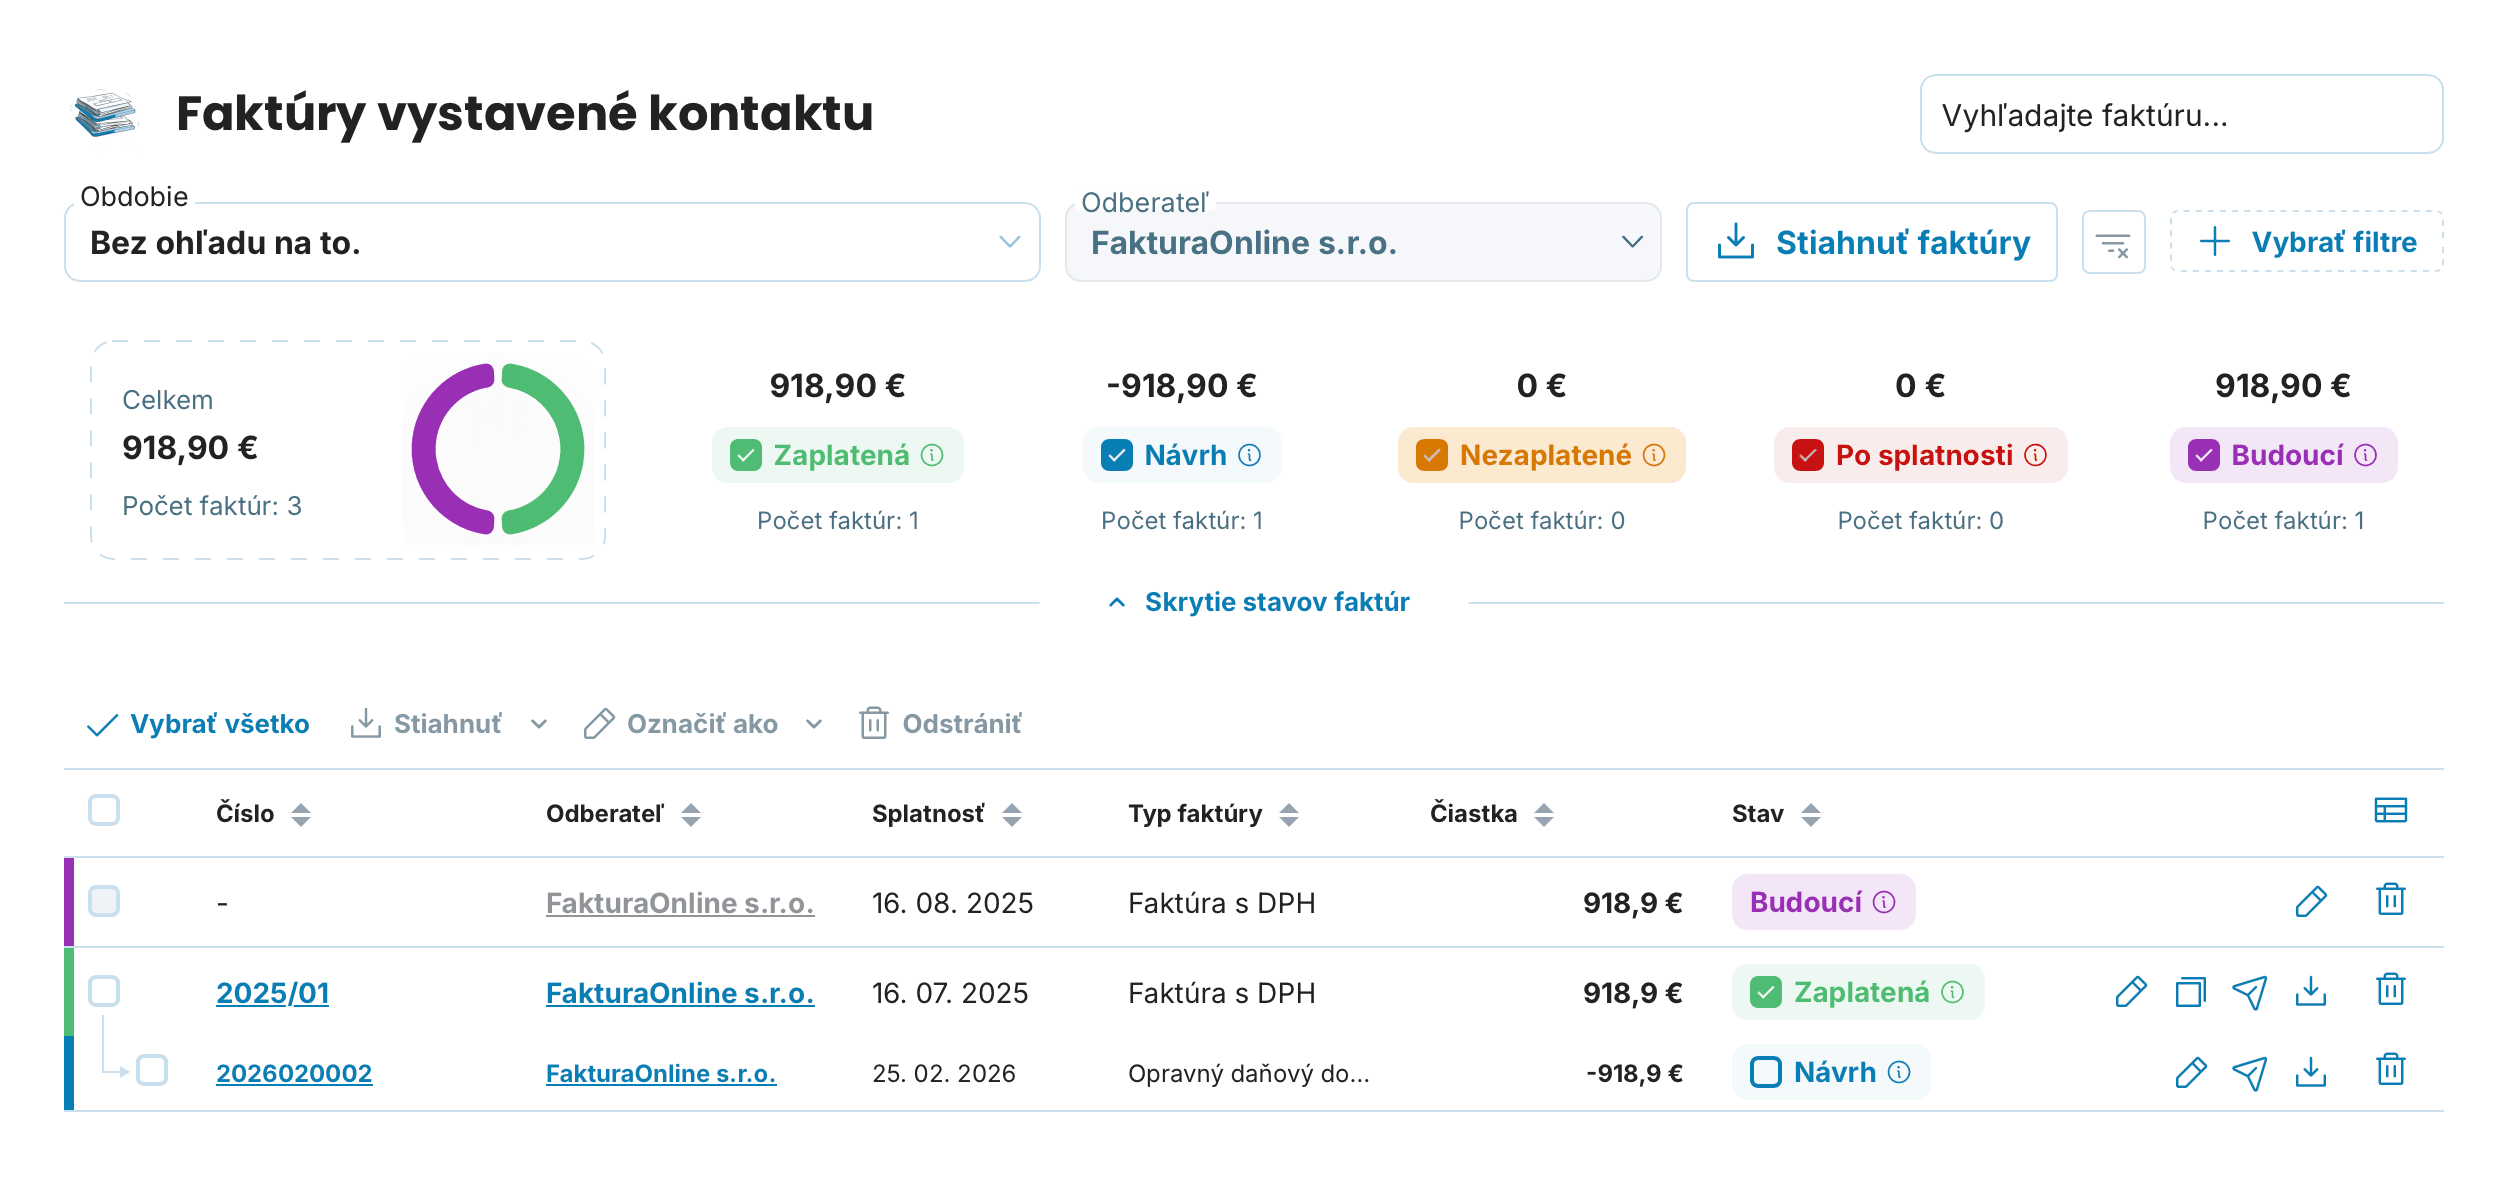The image size is (2510, 1180).
Task: Open invoice link 2025/01
Action: click(x=273, y=993)
